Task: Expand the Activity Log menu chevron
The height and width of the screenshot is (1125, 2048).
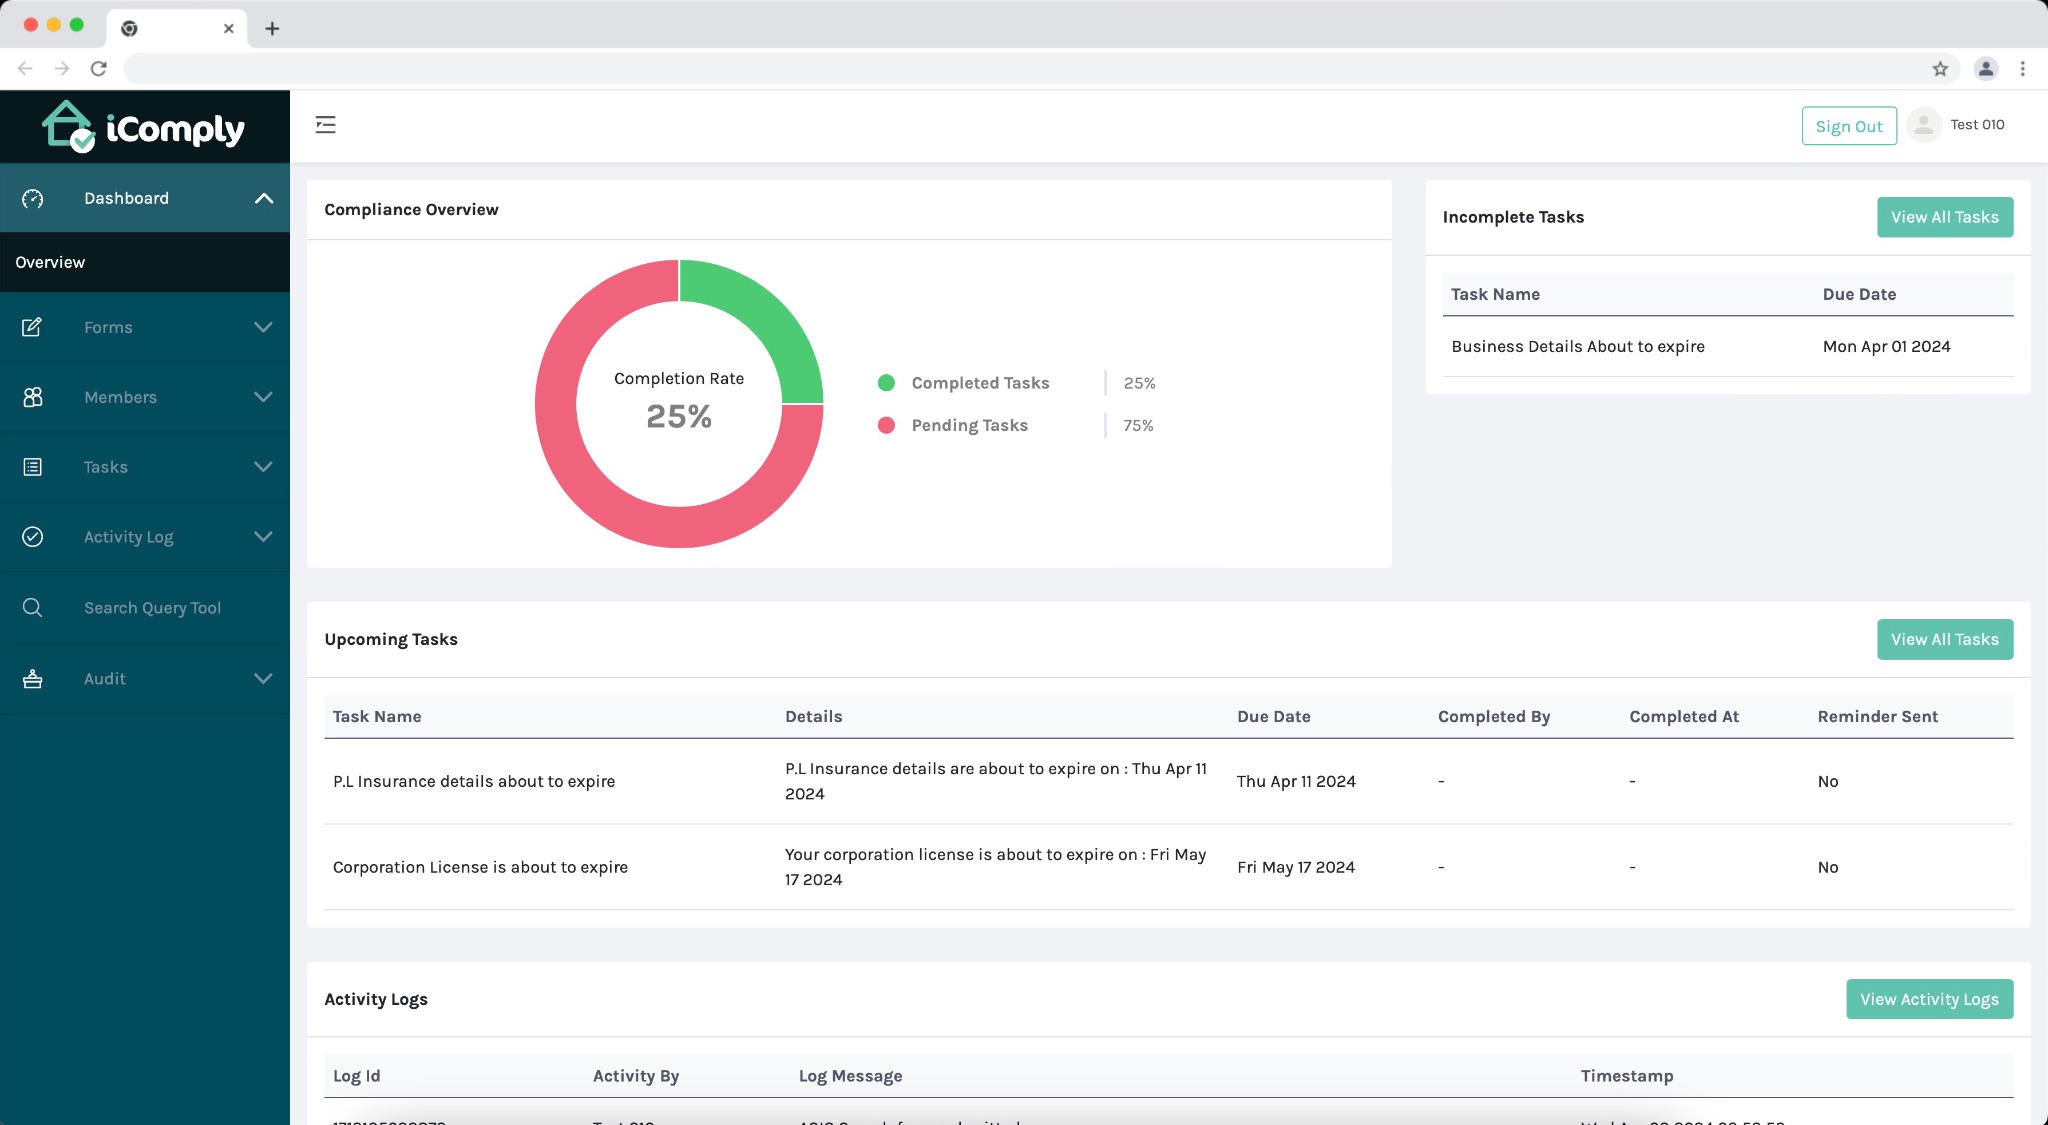Action: [263, 537]
